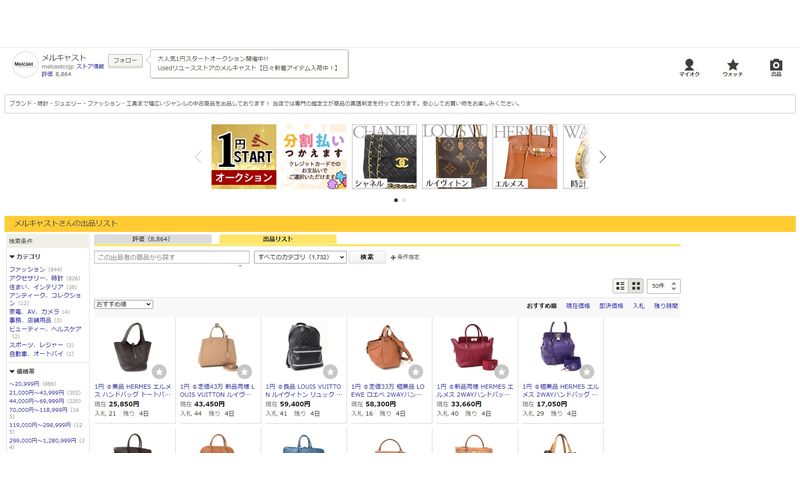The height and width of the screenshot is (500, 800).
Task: Open the 時計 watch category banner
Action: [x=577, y=157]
